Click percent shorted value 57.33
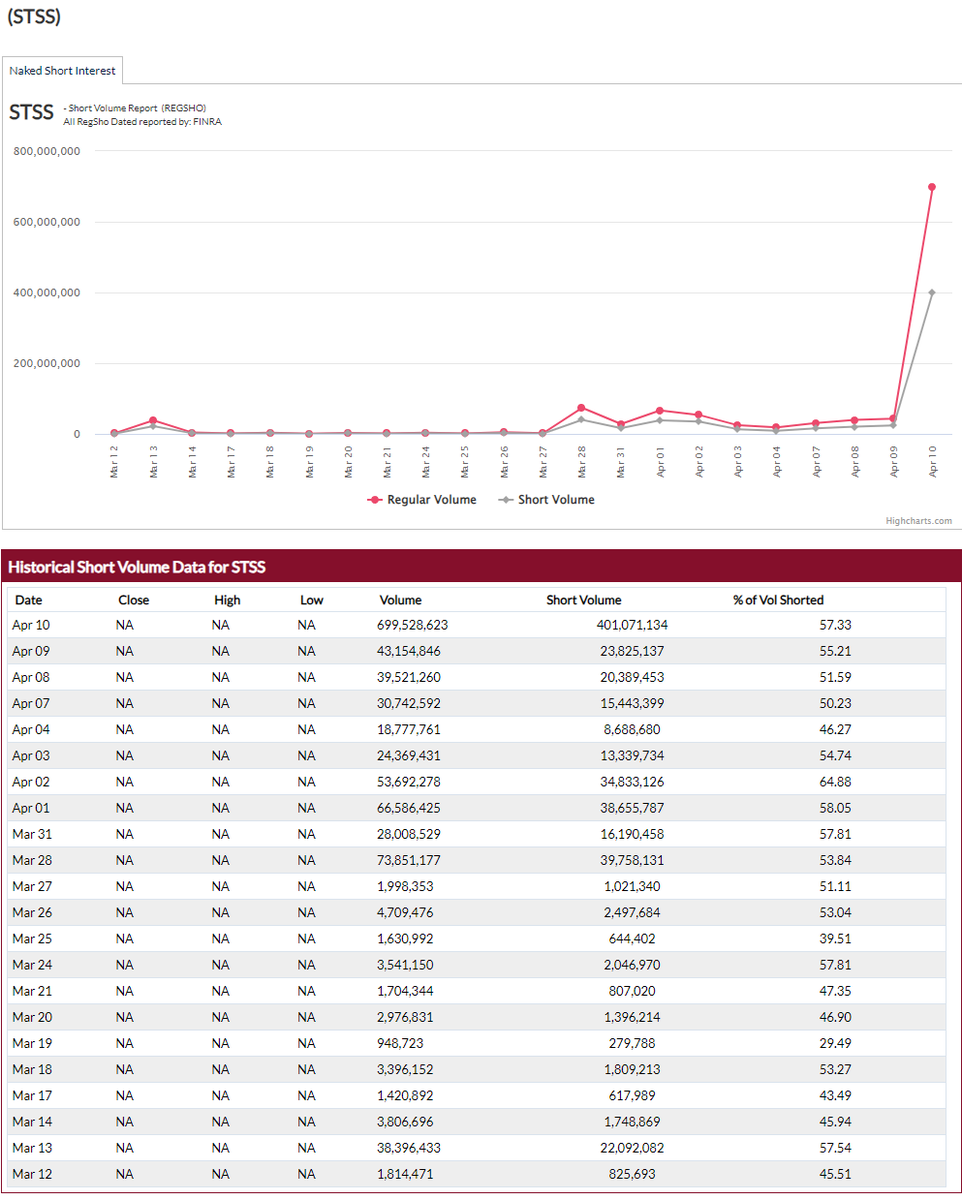Image resolution: width=962 pixels, height=1200 pixels. click(836, 625)
